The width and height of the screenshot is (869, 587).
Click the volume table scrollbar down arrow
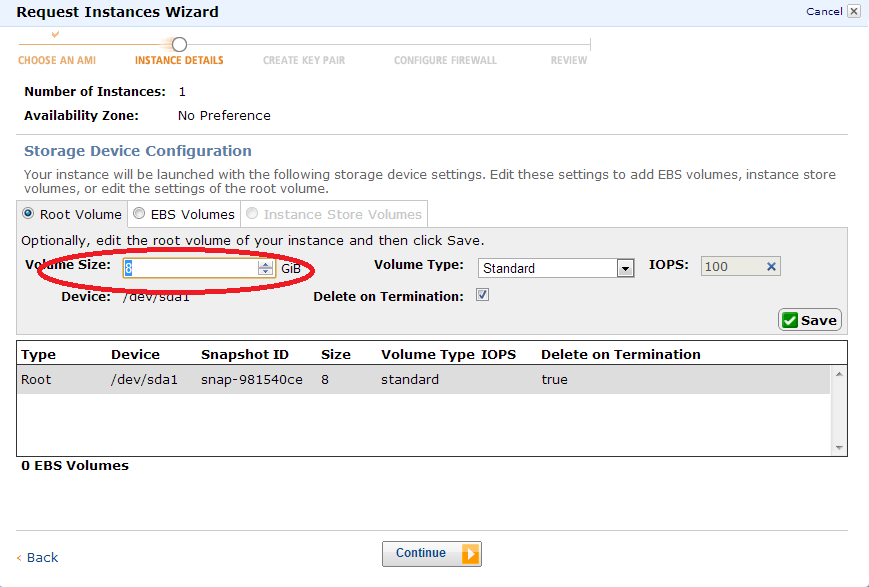[838, 447]
